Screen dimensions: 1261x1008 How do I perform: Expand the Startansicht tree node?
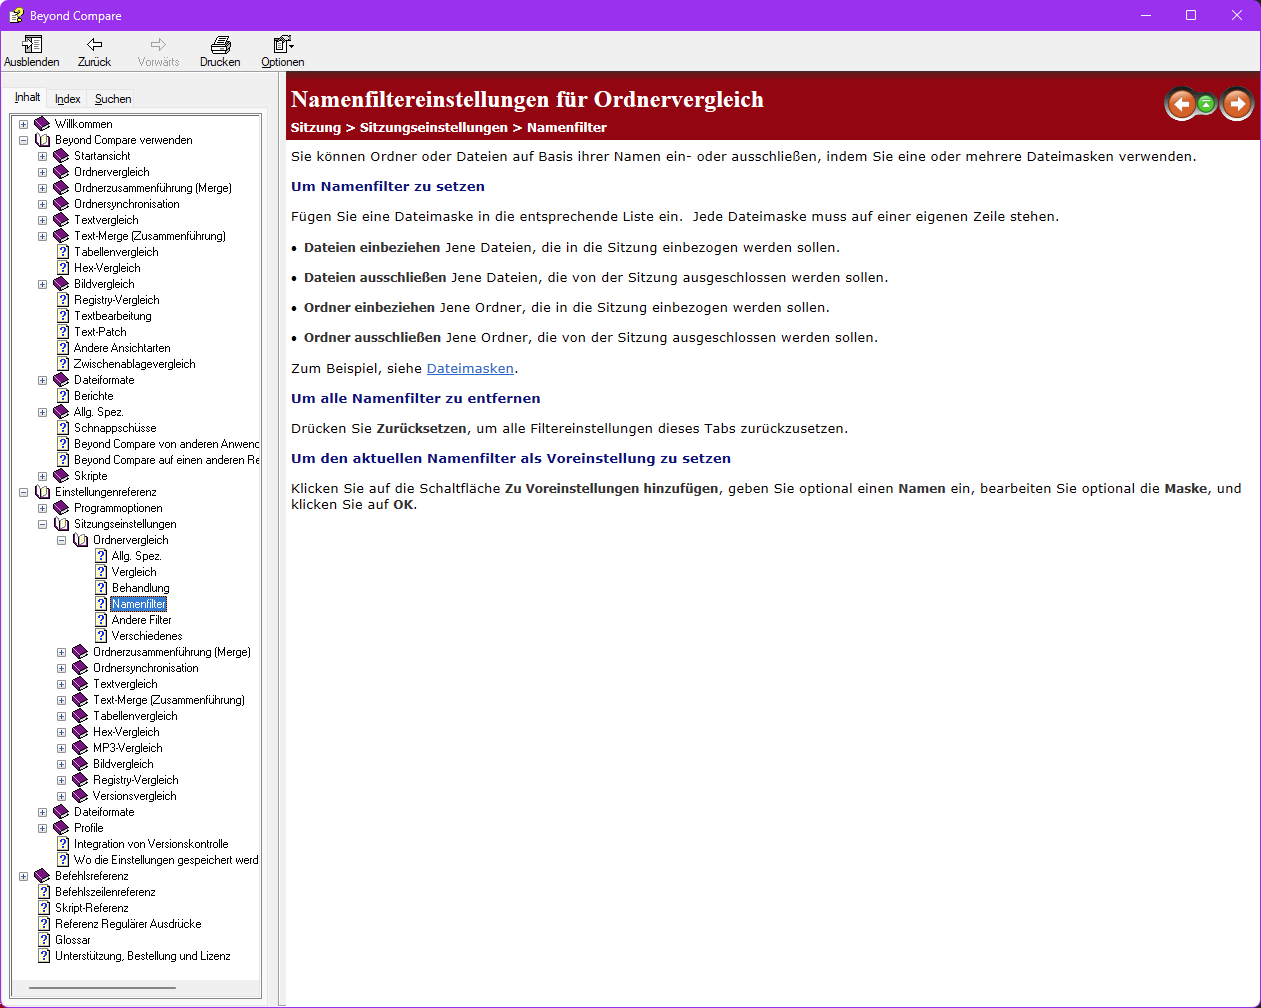(42, 156)
